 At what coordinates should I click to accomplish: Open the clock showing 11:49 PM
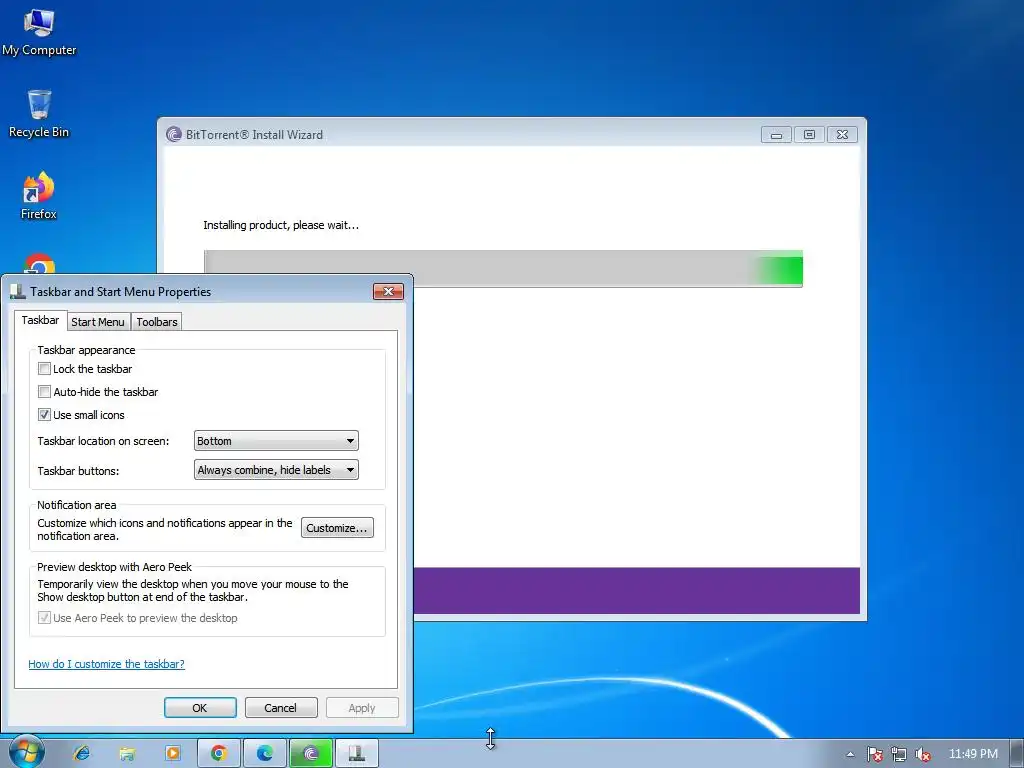(x=973, y=754)
